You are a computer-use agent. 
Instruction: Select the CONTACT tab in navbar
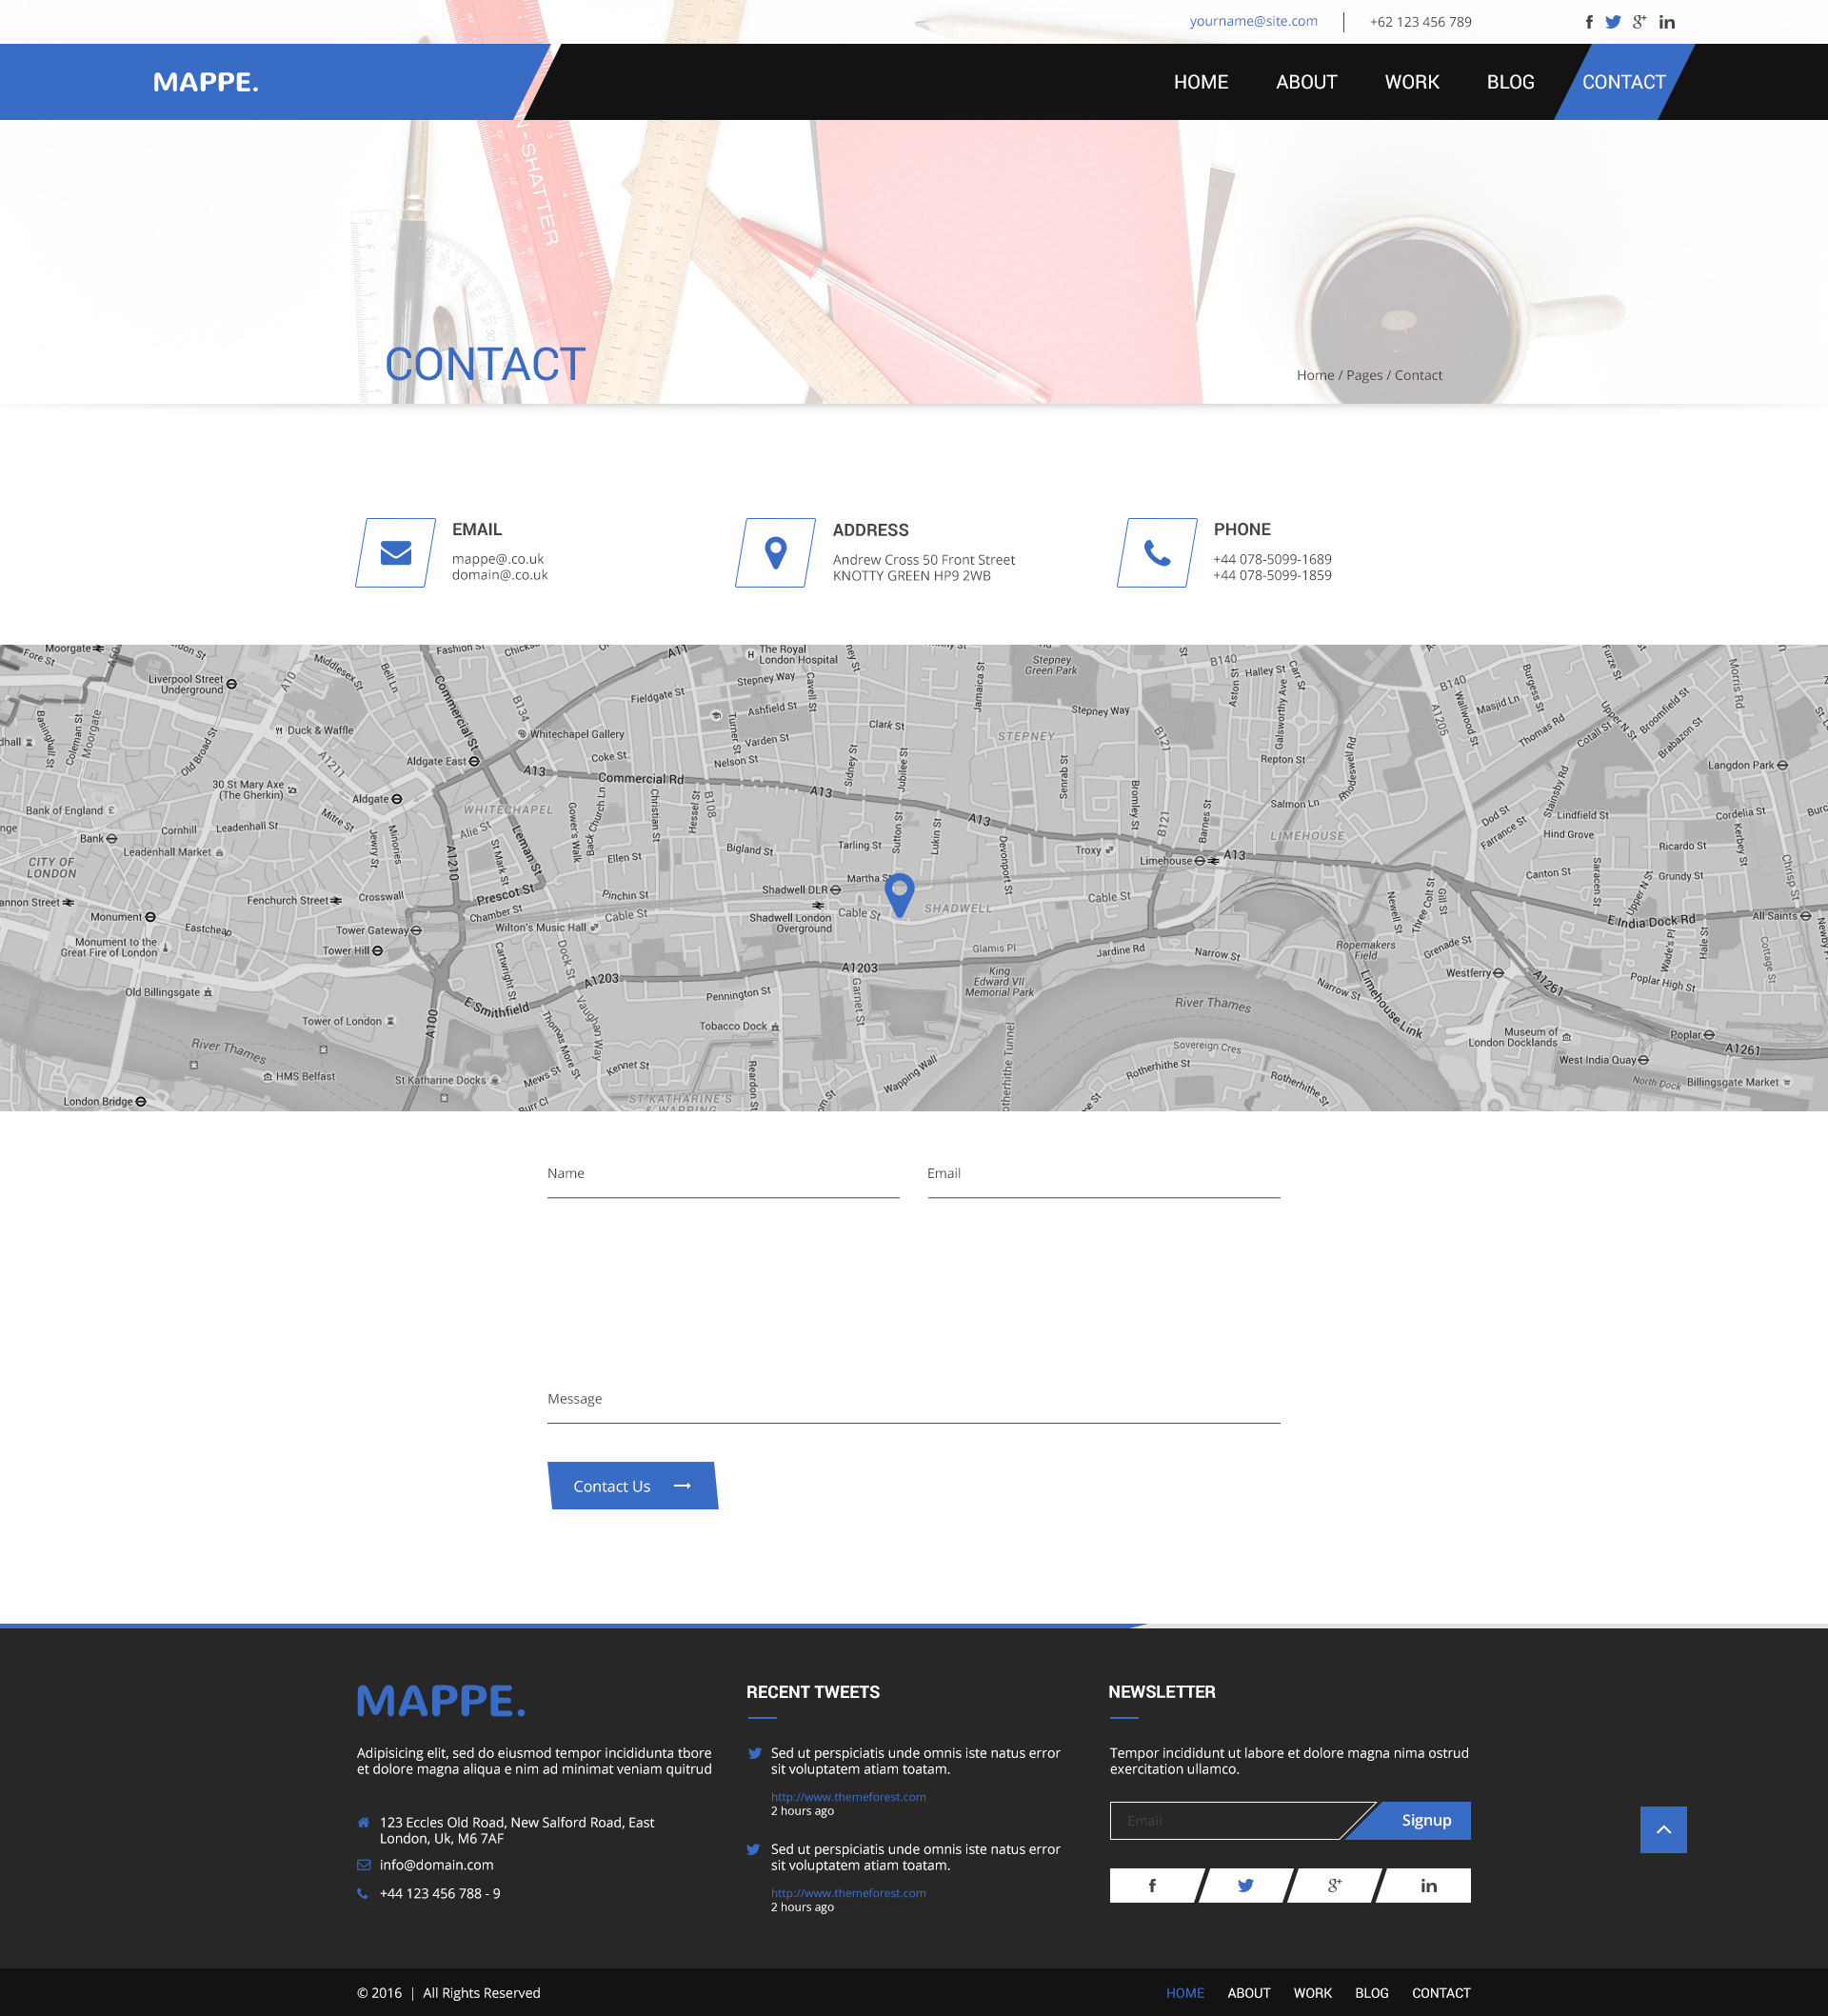coord(1623,82)
